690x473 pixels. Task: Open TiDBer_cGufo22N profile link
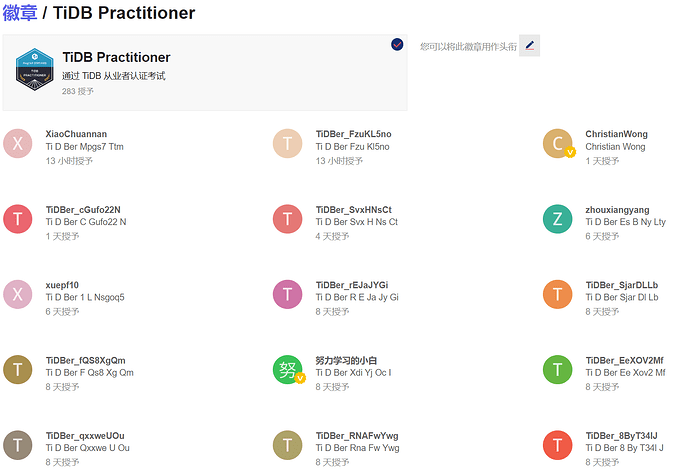pyautogui.click(x=83, y=210)
